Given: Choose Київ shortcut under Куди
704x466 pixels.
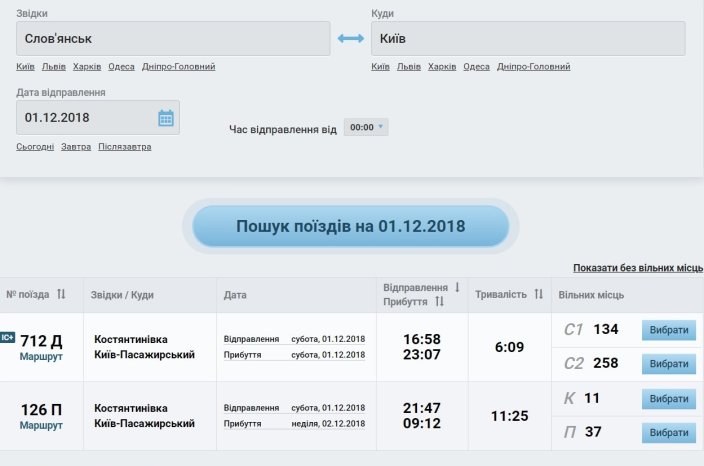Looking at the screenshot, I should [x=380, y=66].
